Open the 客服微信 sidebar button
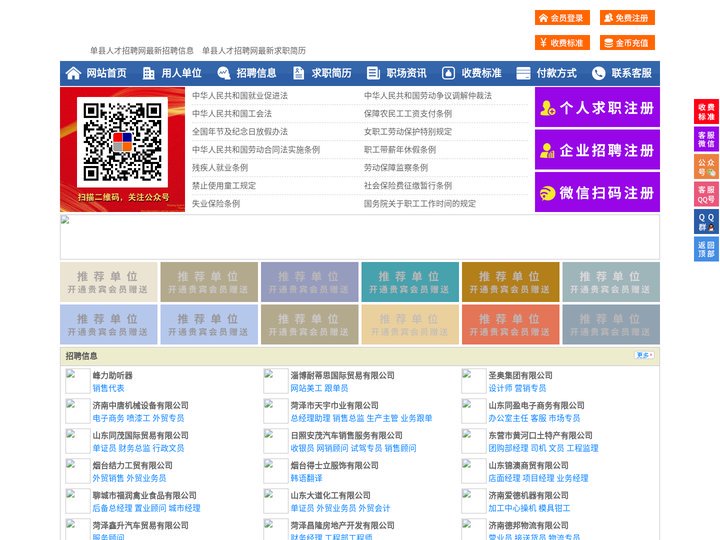Viewport: 720px width, 540px height. tap(706, 139)
